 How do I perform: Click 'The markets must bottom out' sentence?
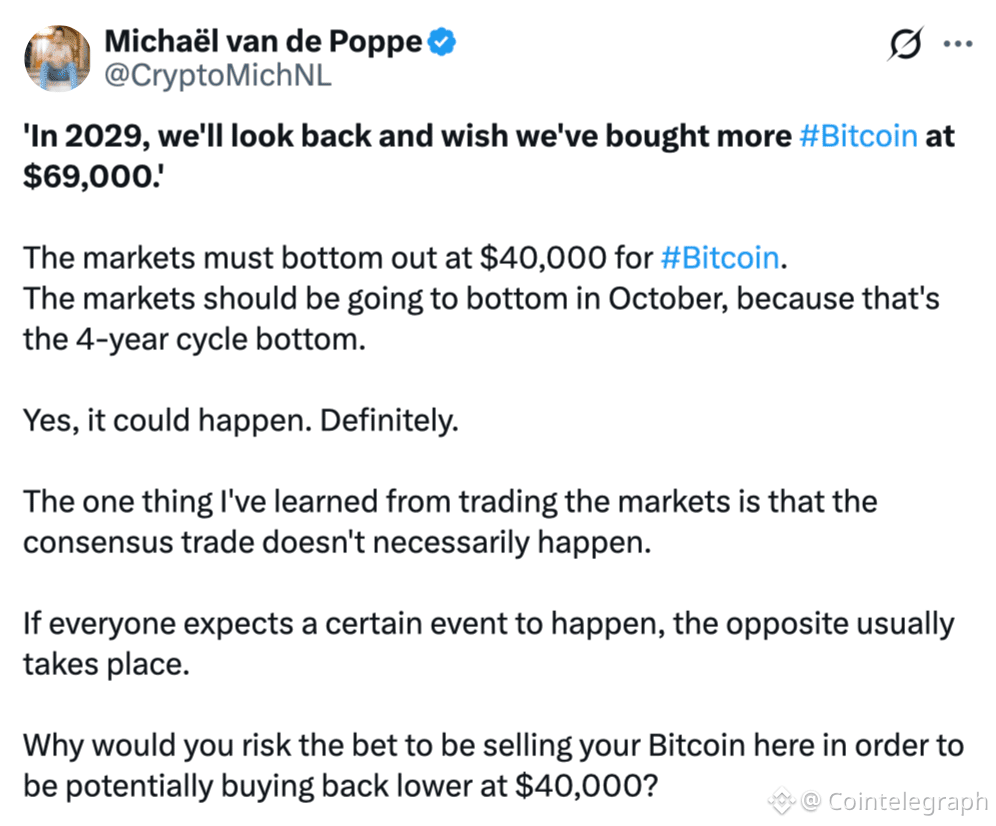405,258
